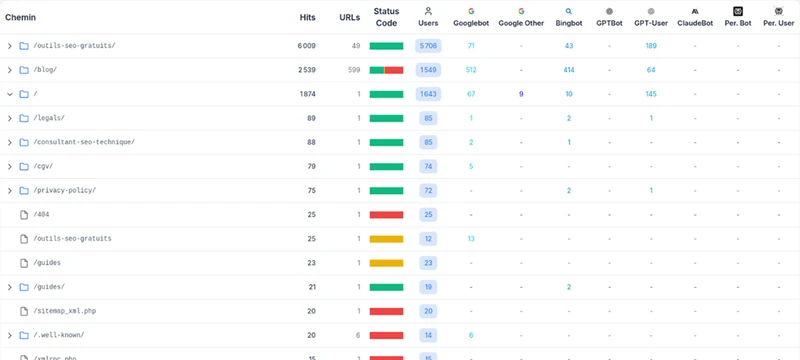Expand the /legals/ folder chevron
Viewport: 800px width, 360px height.
(9, 118)
